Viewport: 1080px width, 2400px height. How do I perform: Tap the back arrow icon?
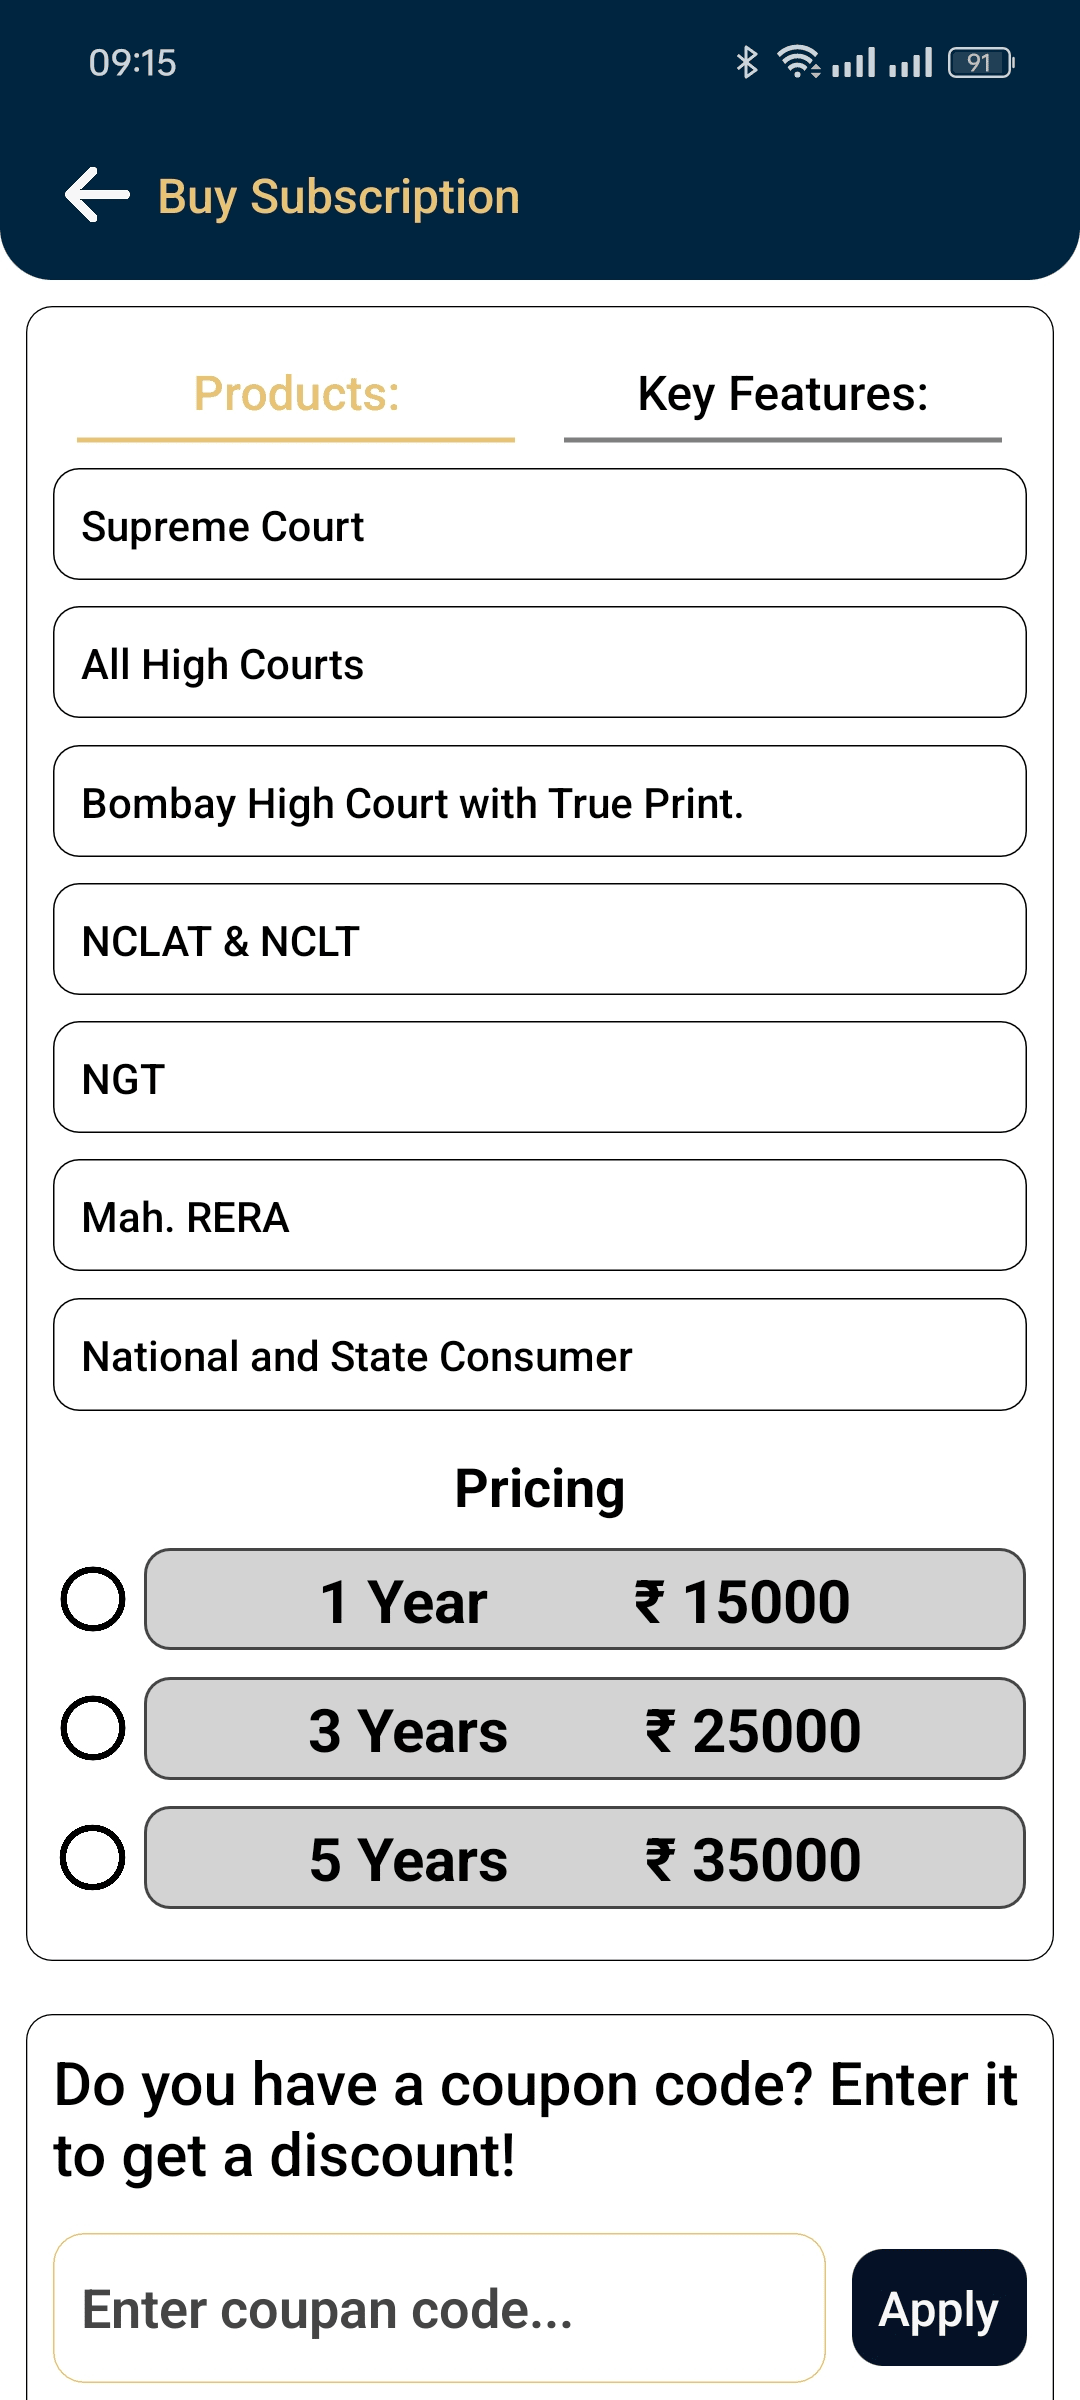tap(97, 195)
